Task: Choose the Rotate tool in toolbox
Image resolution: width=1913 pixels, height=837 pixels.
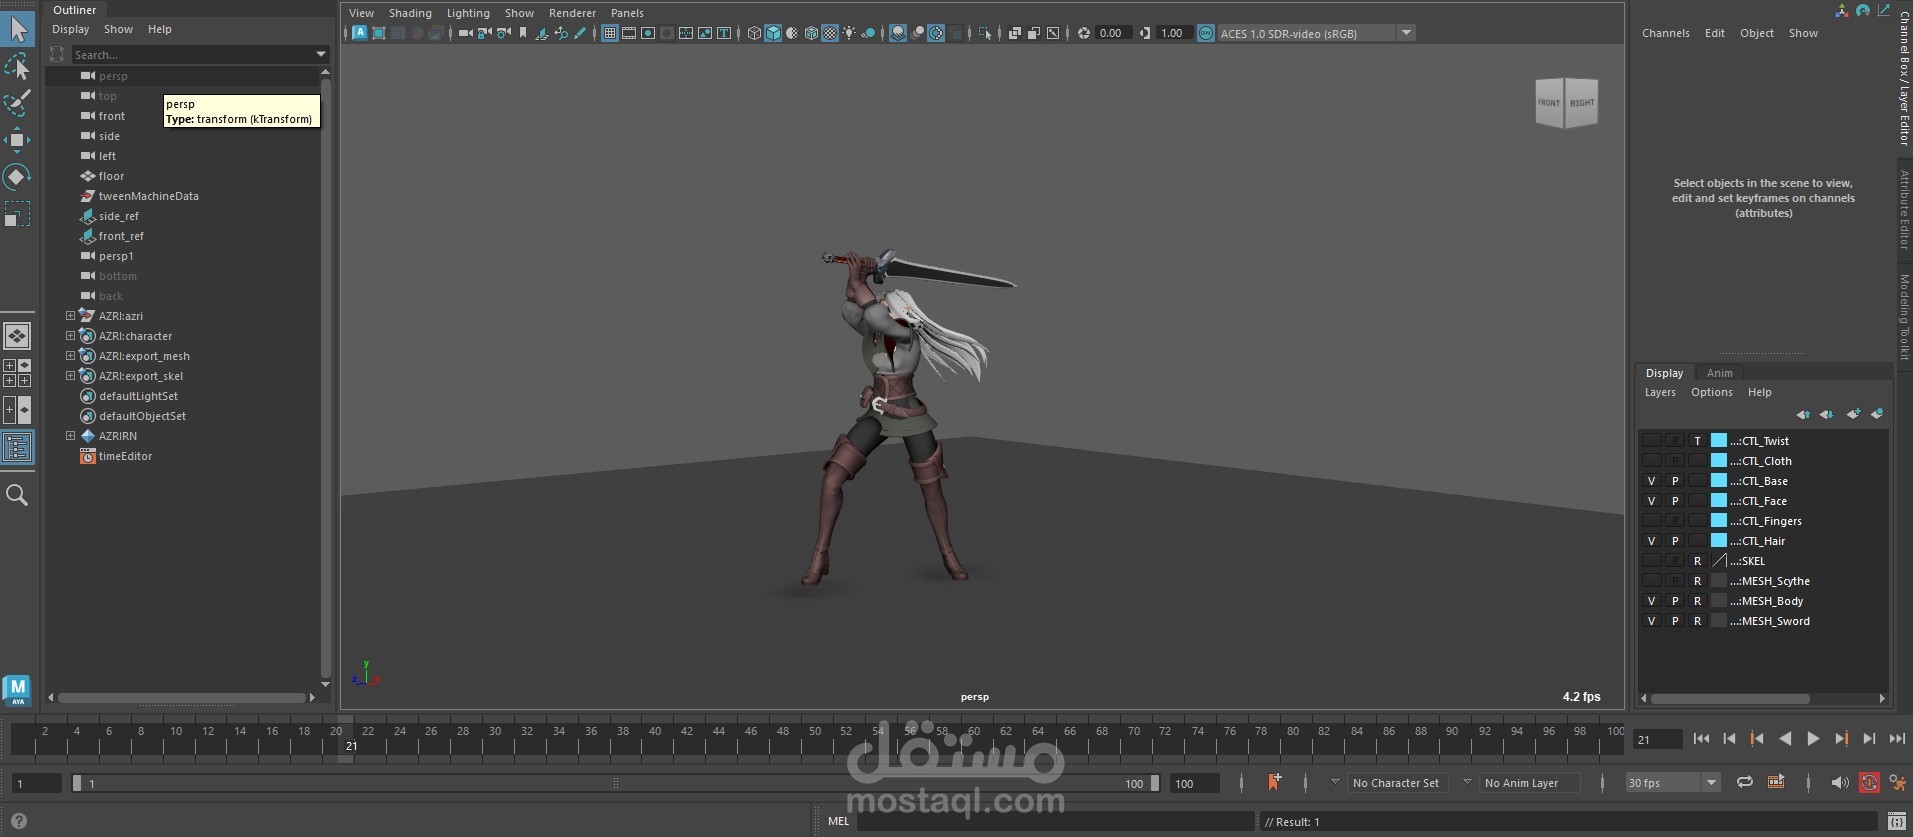Action: 17,177
